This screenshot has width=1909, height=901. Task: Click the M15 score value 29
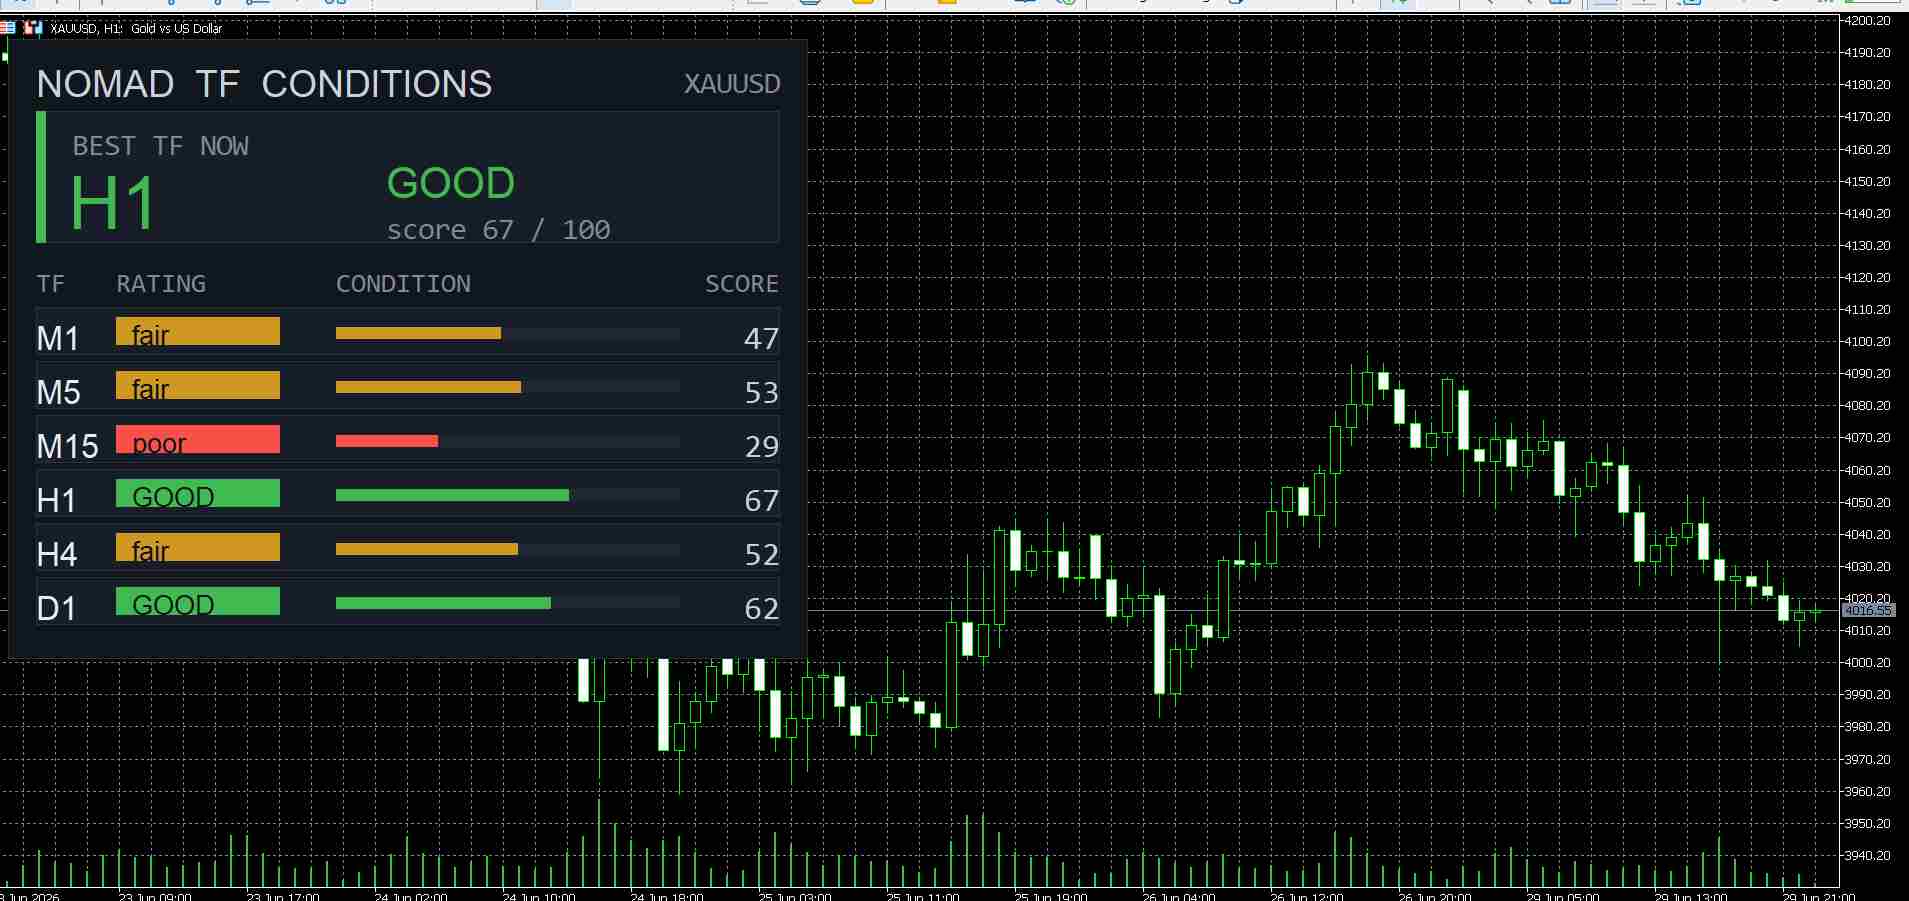coord(761,447)
